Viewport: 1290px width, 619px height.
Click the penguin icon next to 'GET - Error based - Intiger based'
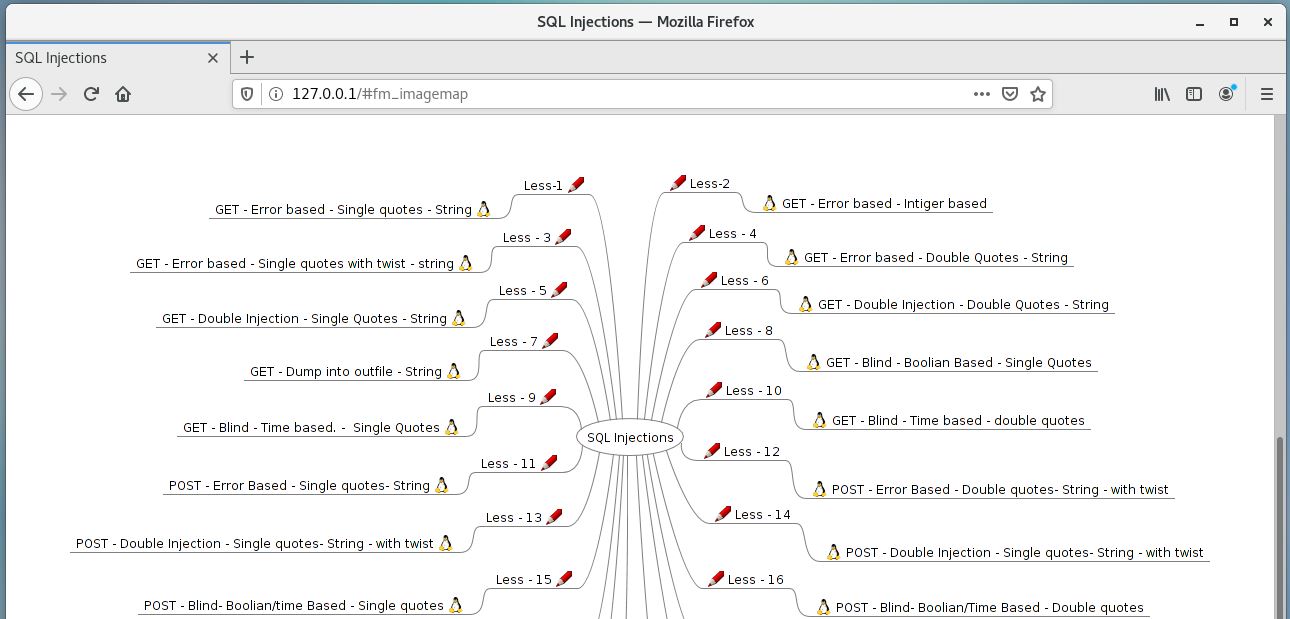(770, 203)
